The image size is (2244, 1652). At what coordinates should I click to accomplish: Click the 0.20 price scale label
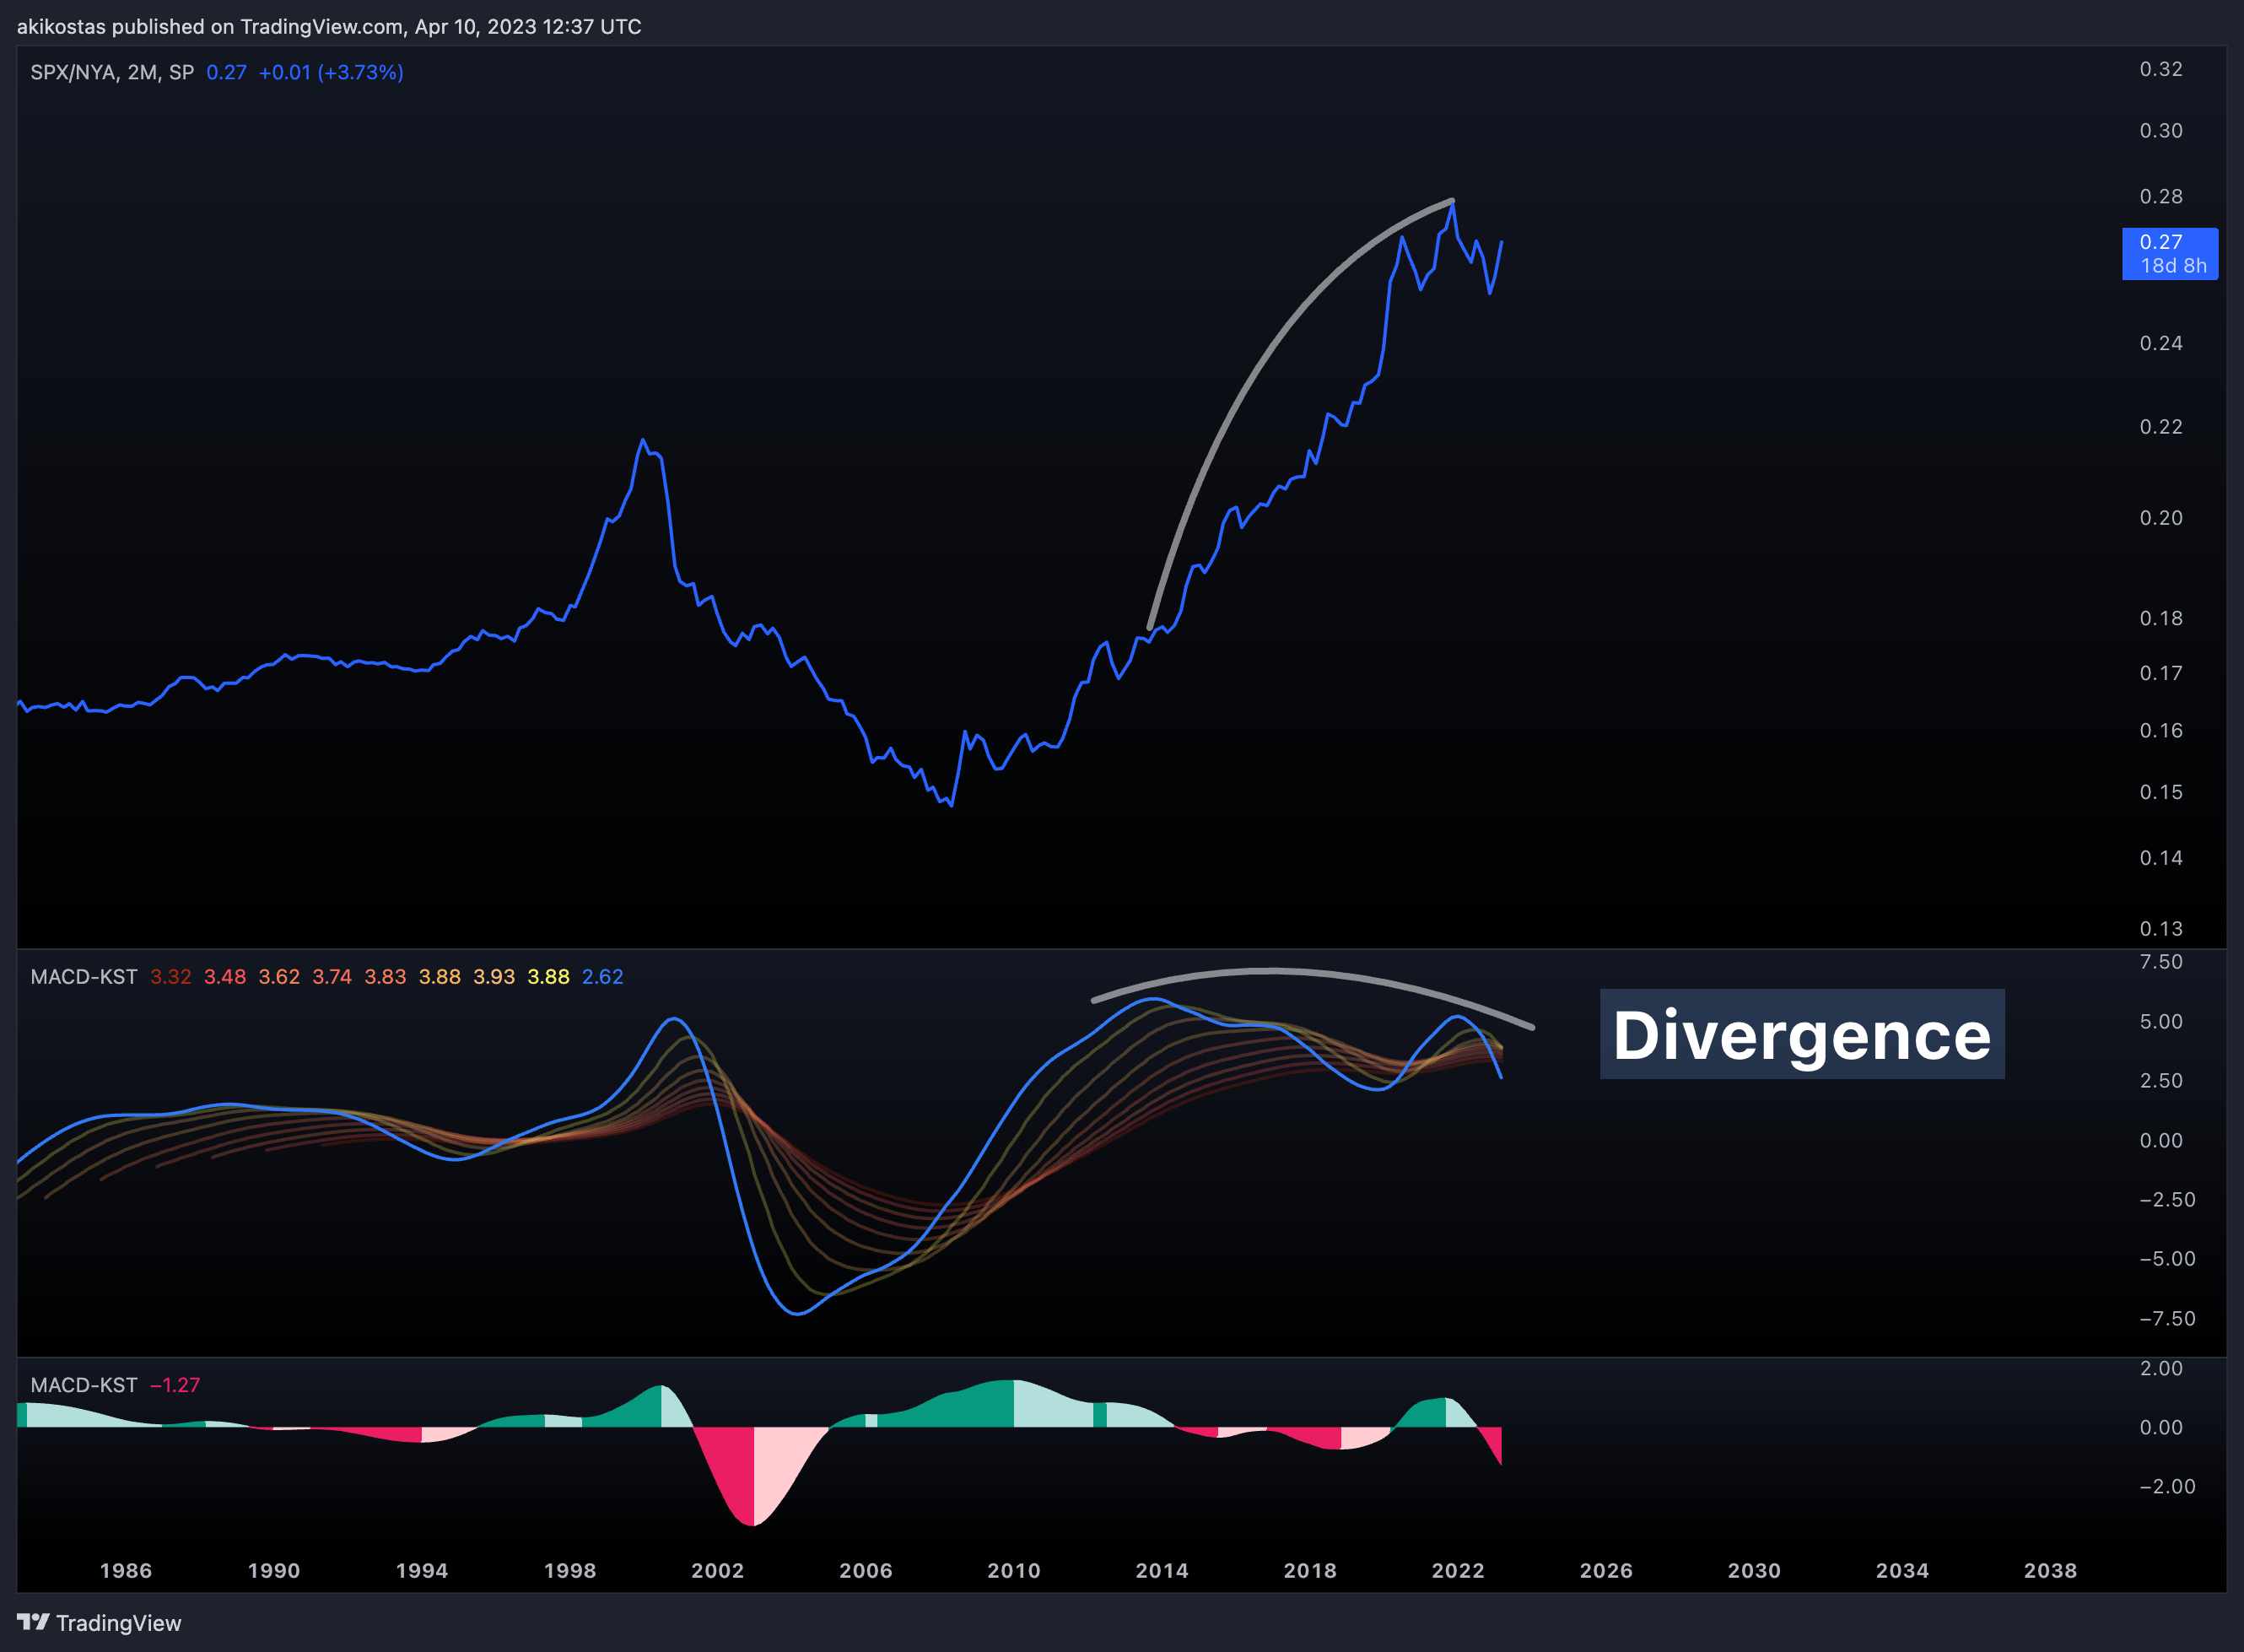click(2161, 518)
